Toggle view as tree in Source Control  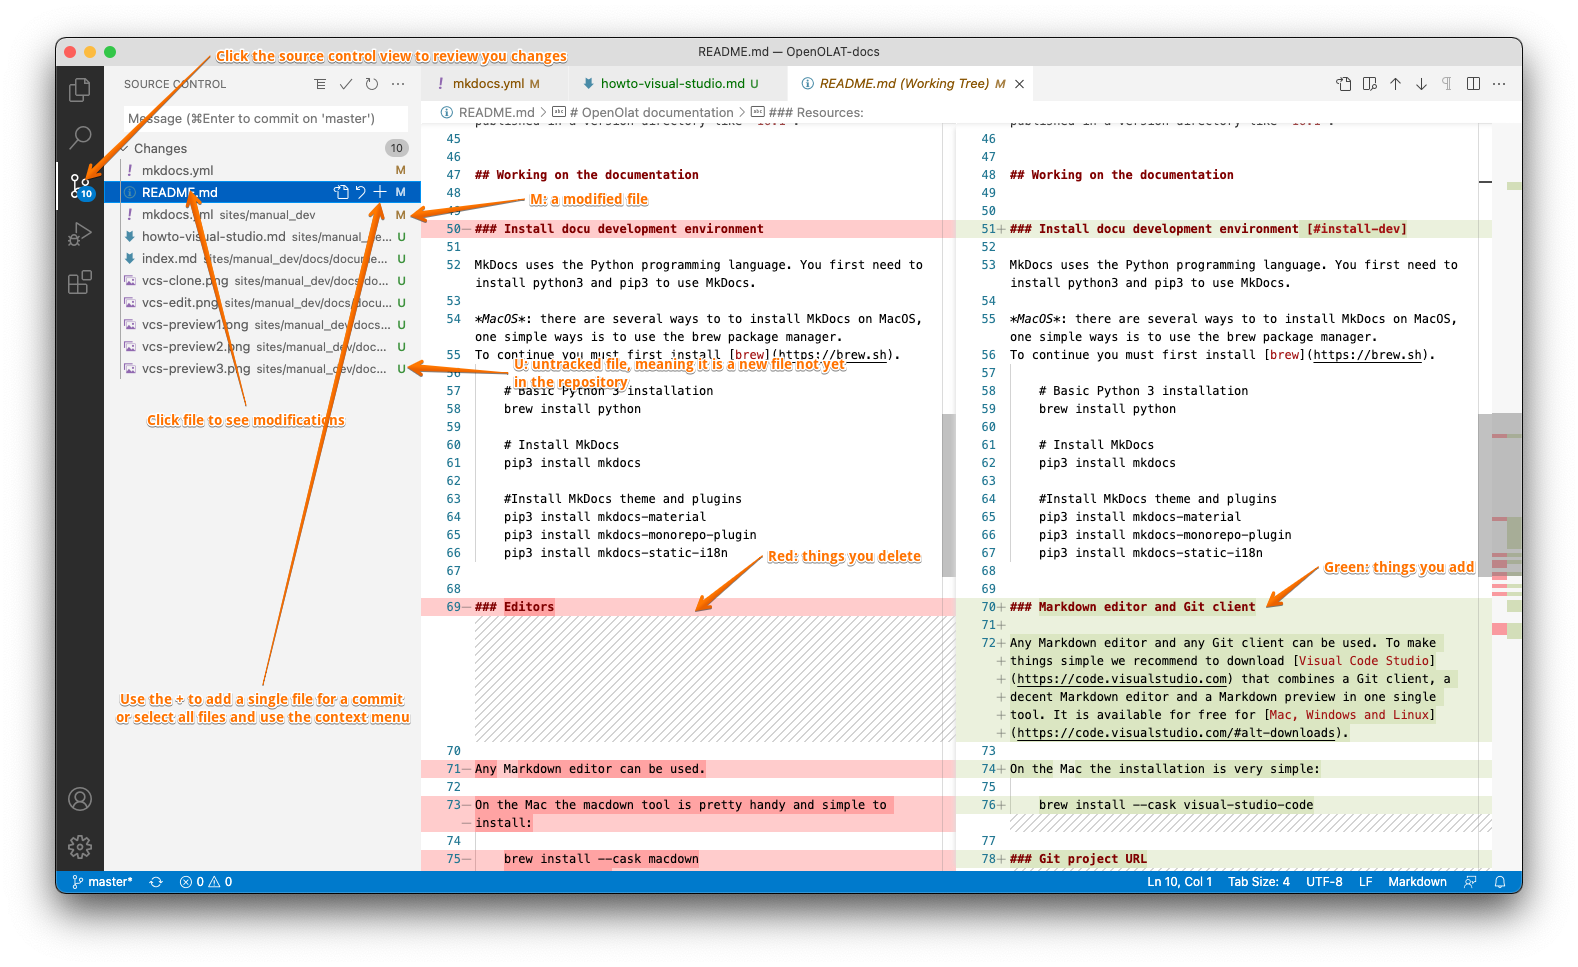(x=320, y=84)
